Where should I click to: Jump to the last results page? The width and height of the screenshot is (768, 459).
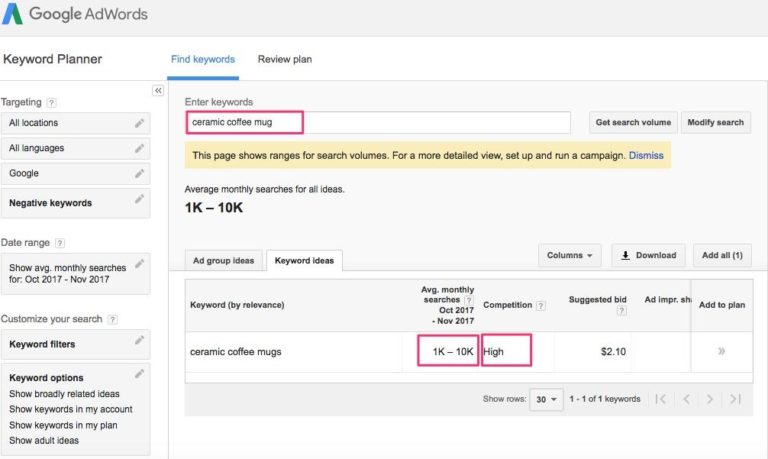pyautogui.click(x=735, y=399)
